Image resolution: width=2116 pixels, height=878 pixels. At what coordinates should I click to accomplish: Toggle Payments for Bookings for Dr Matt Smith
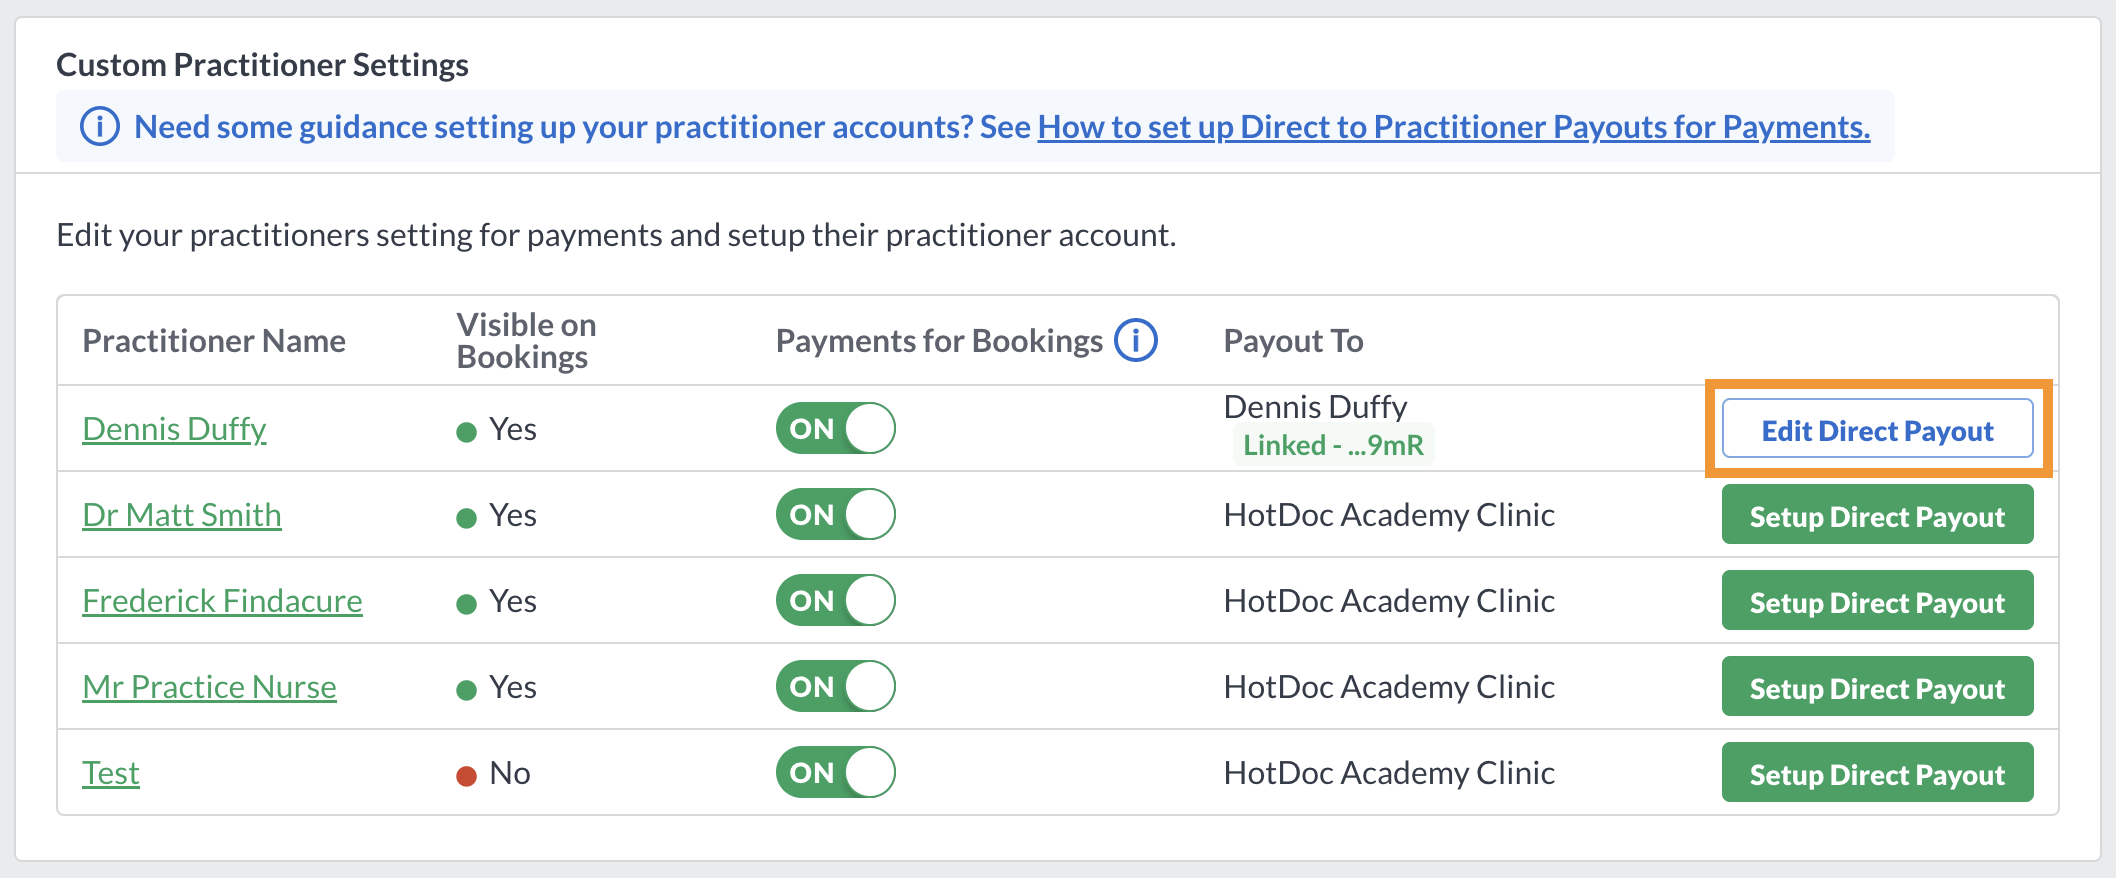(x=836, y=514)
